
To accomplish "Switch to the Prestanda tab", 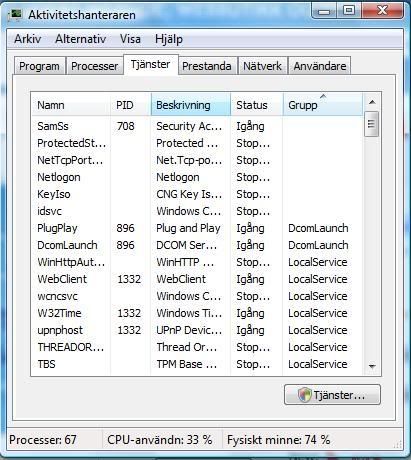I will pos(207,66).
